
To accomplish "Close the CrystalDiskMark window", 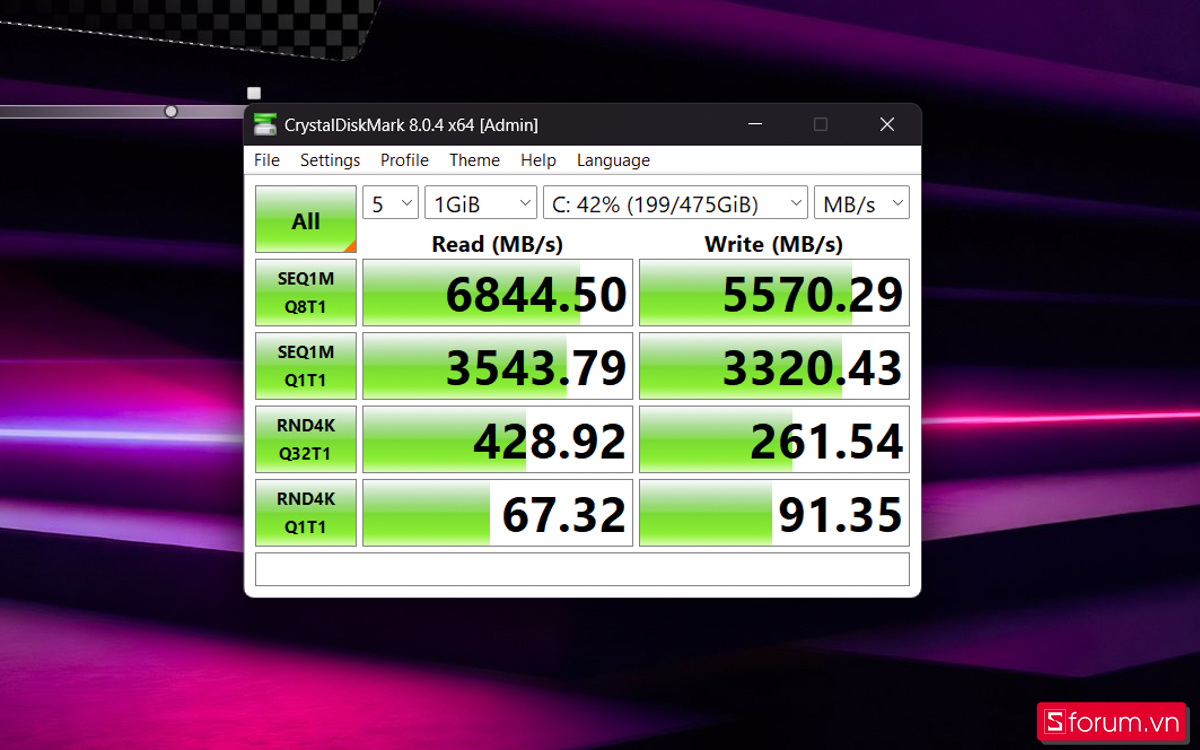I will (x=887, y=125).
